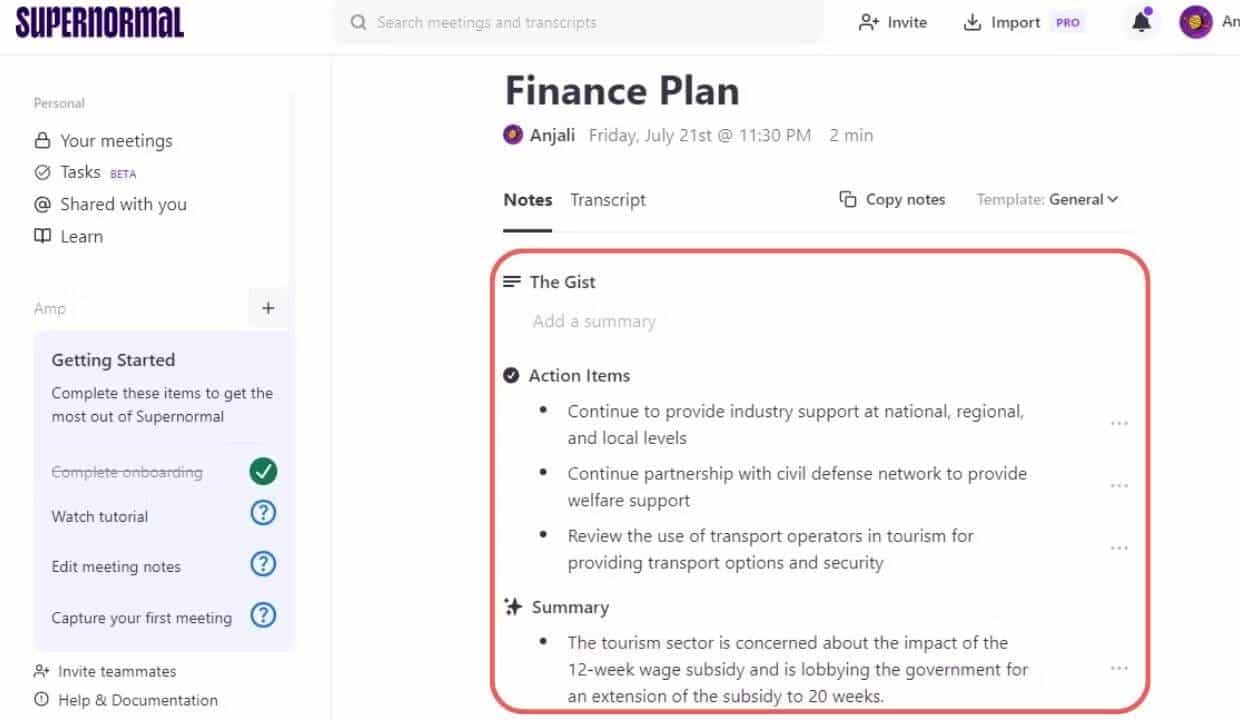Click the Watch tutorial question mark icon
Screen dimensions: 1240x720
[x=263, y=514]
